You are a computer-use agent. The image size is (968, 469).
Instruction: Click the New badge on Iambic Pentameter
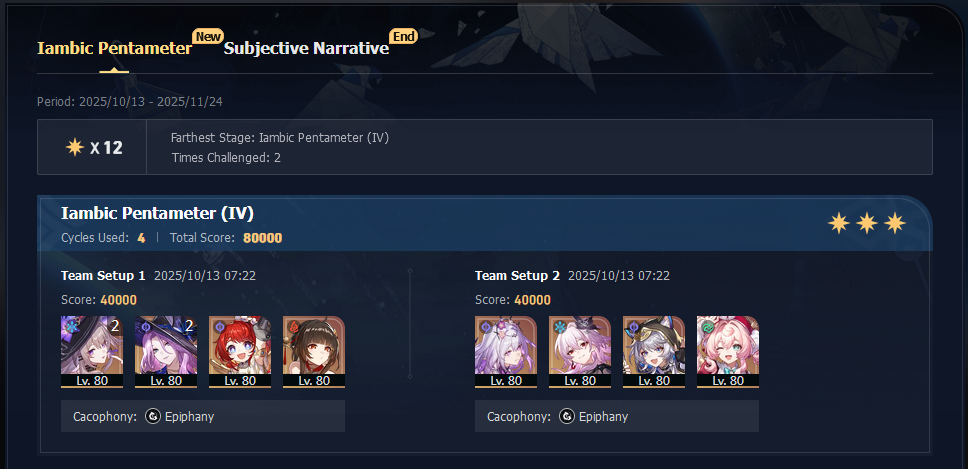pos(208,36)
